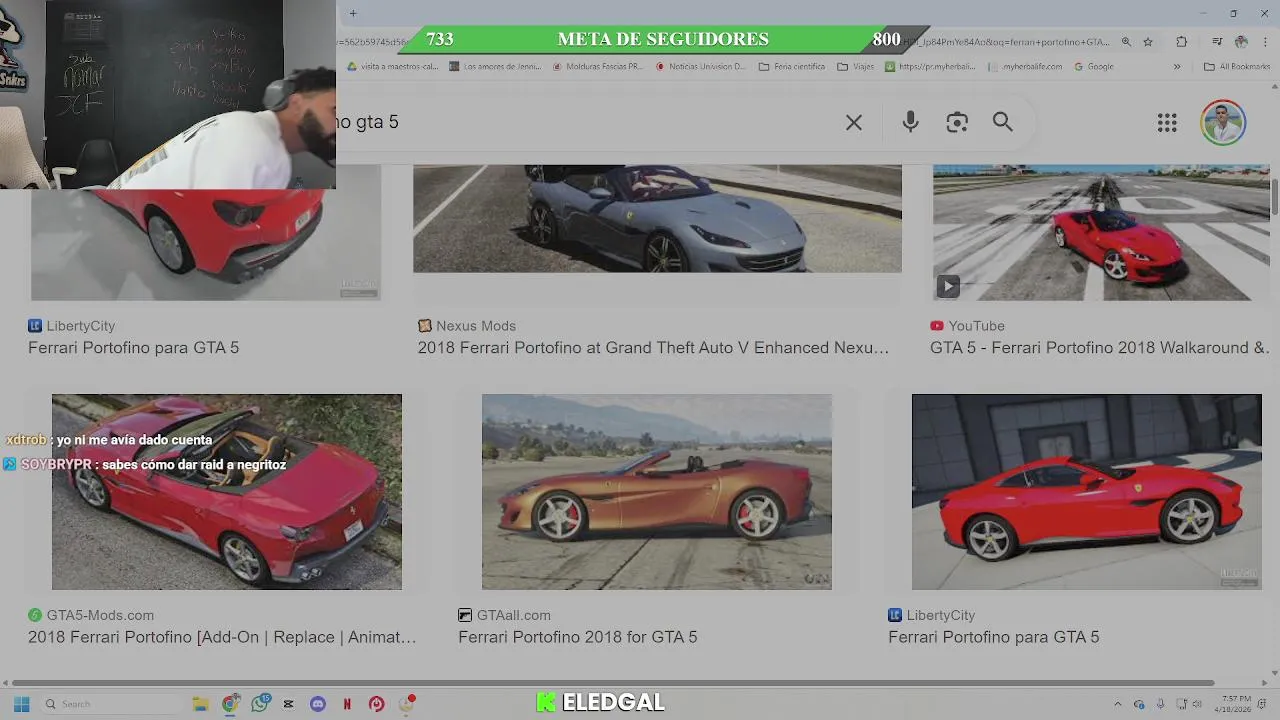Image resolution: width=1280 pixels, height=720 pixels.
Task: Show more bookmarks with the double chevron
Action: click(x=1177, y=67)
